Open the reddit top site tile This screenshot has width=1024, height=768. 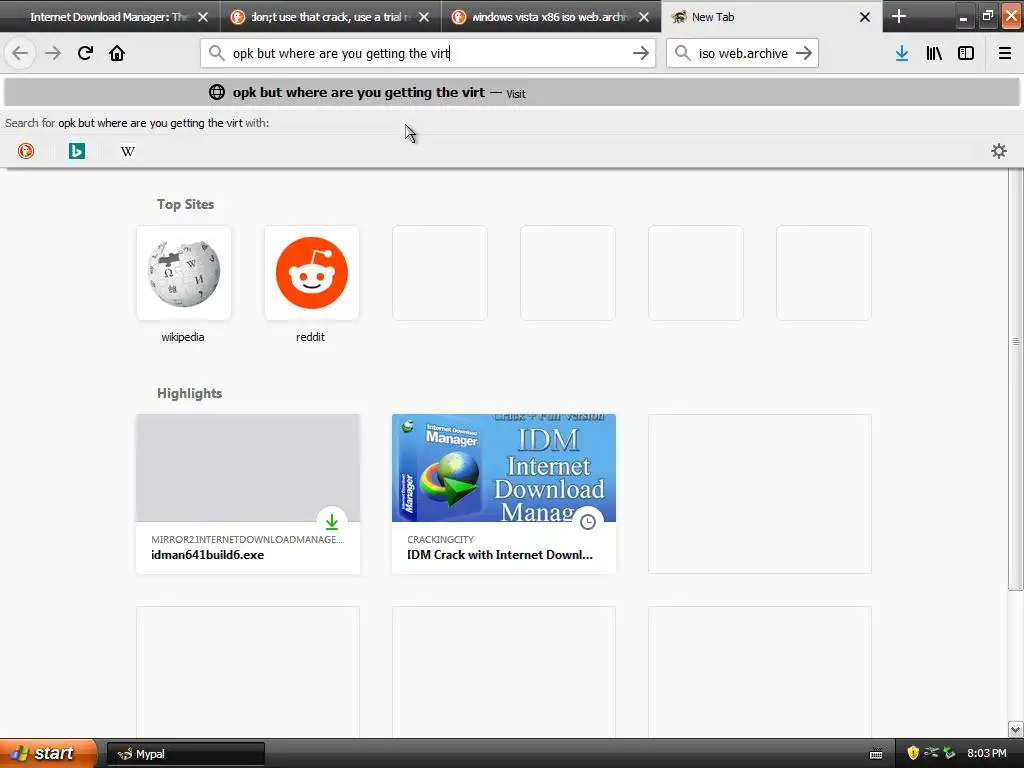pyautogui.click(x=312, y=273)
